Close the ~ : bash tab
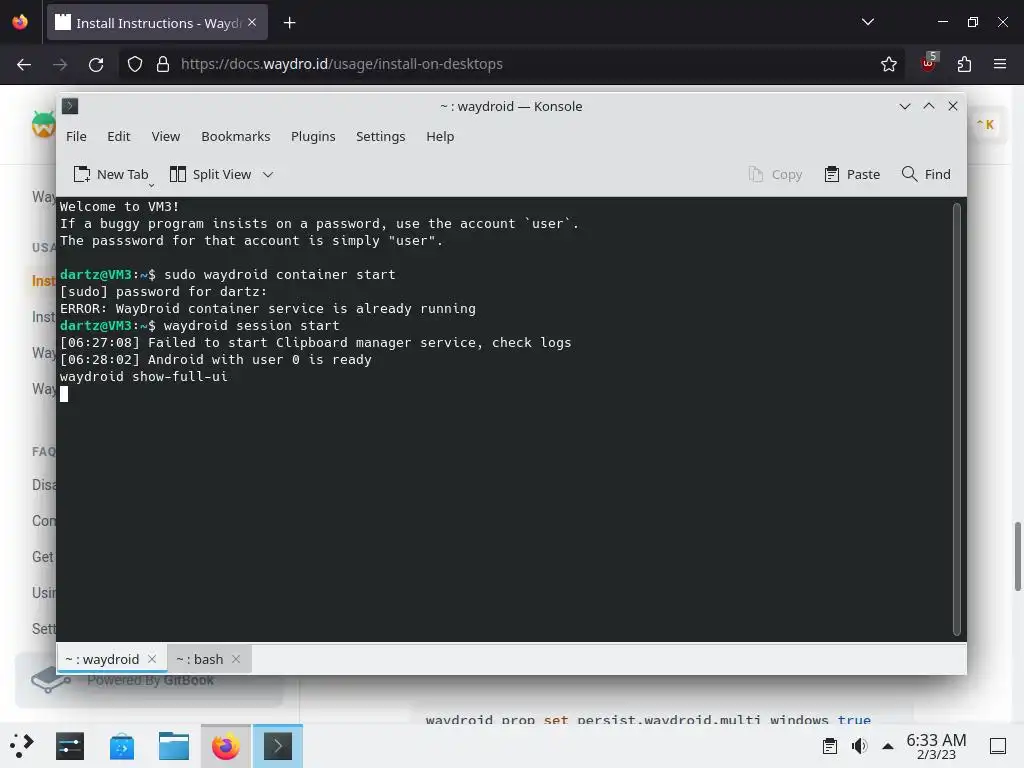This screenshot has width=1024, height=768. click(236, 660)
